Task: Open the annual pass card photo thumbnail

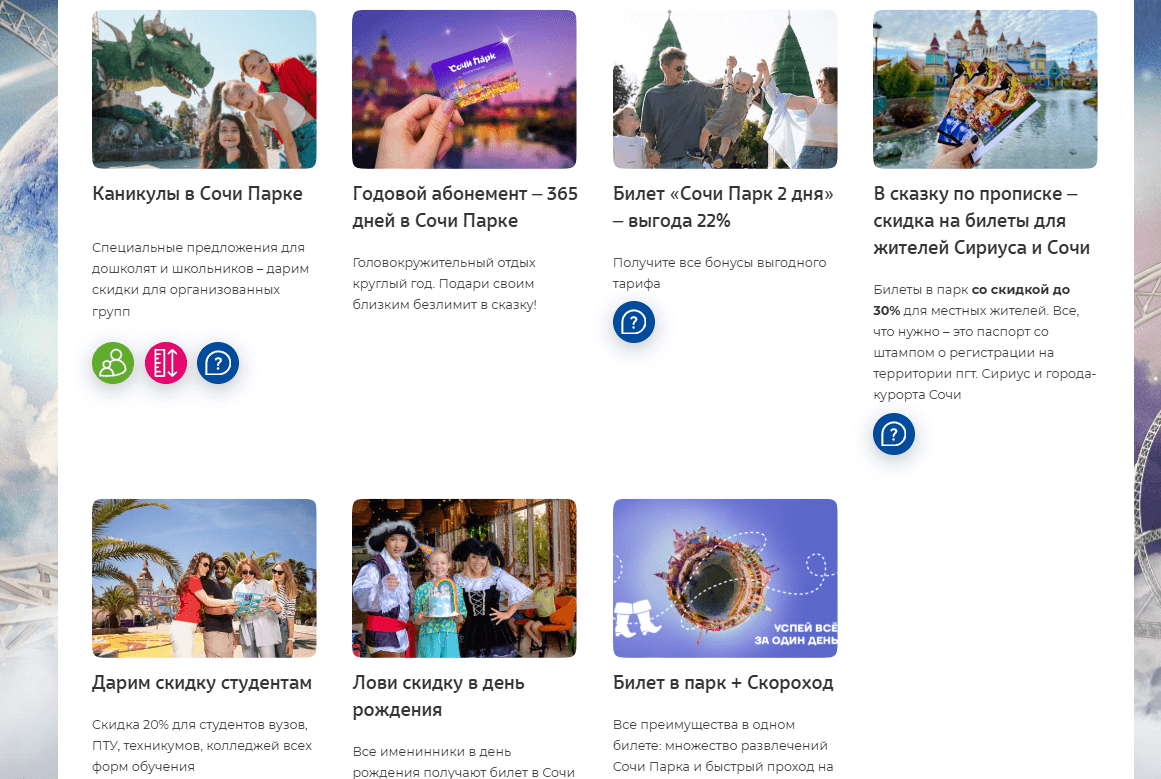Action: [x=464, y=89]
